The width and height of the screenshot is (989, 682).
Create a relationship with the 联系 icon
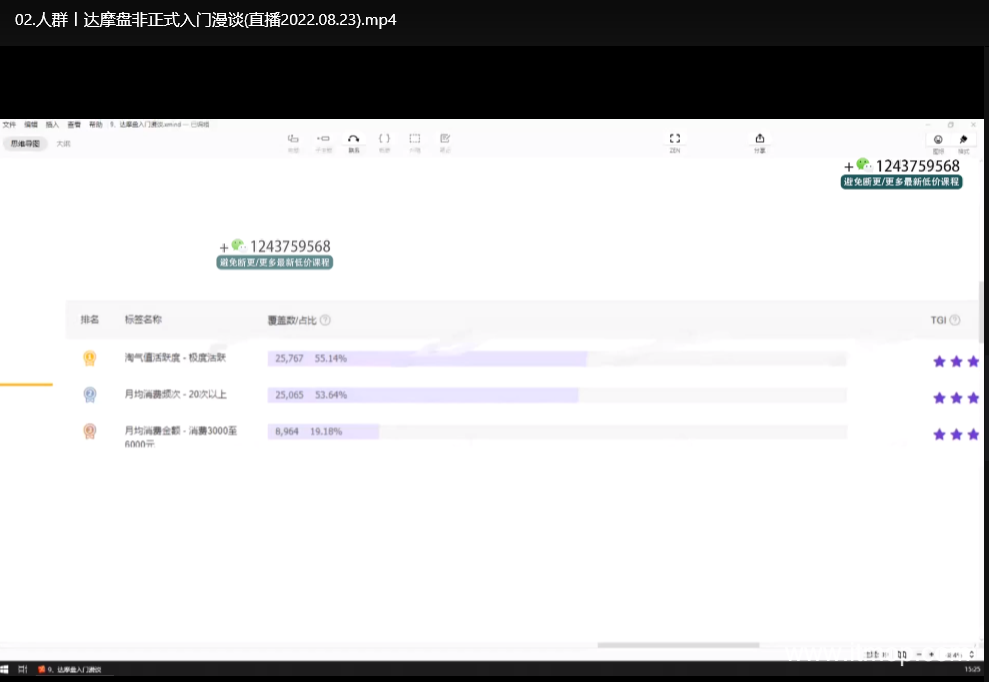[x=353, y=139]
